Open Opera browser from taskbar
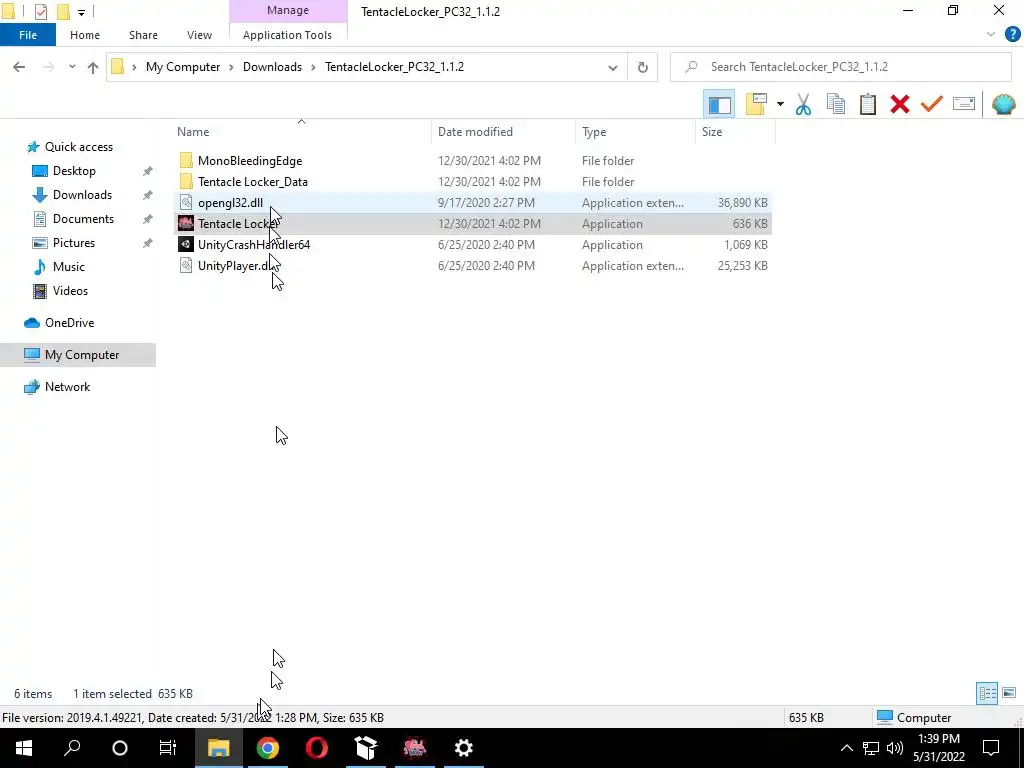 tap(317, 748)
